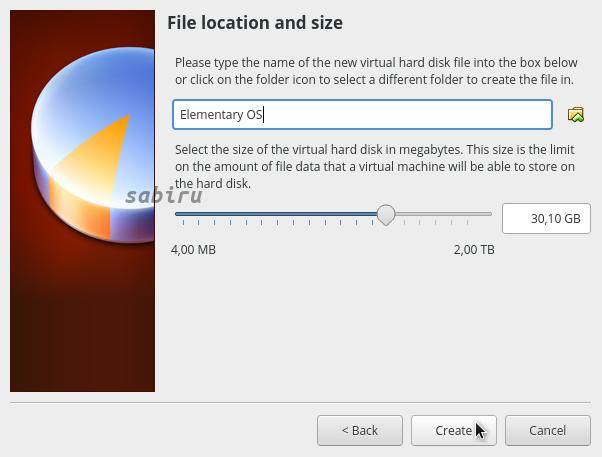Click the disk size slider handle
Viewport: 602px width, 457px height.
click(x=386, y=215)
